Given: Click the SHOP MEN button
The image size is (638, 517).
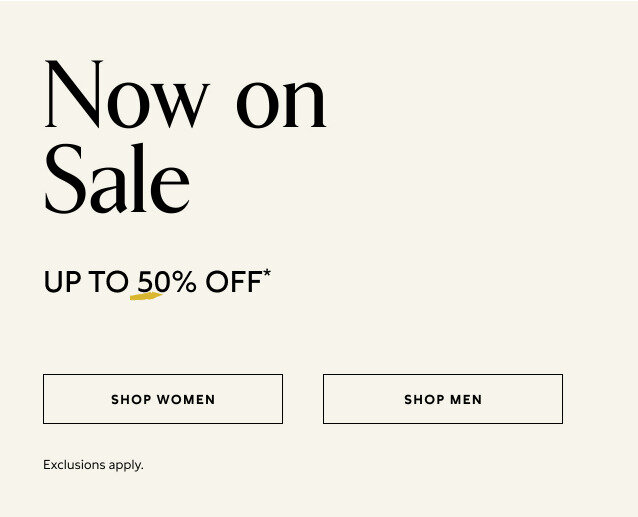Looking at the screenshot, I should pos(443,399).
